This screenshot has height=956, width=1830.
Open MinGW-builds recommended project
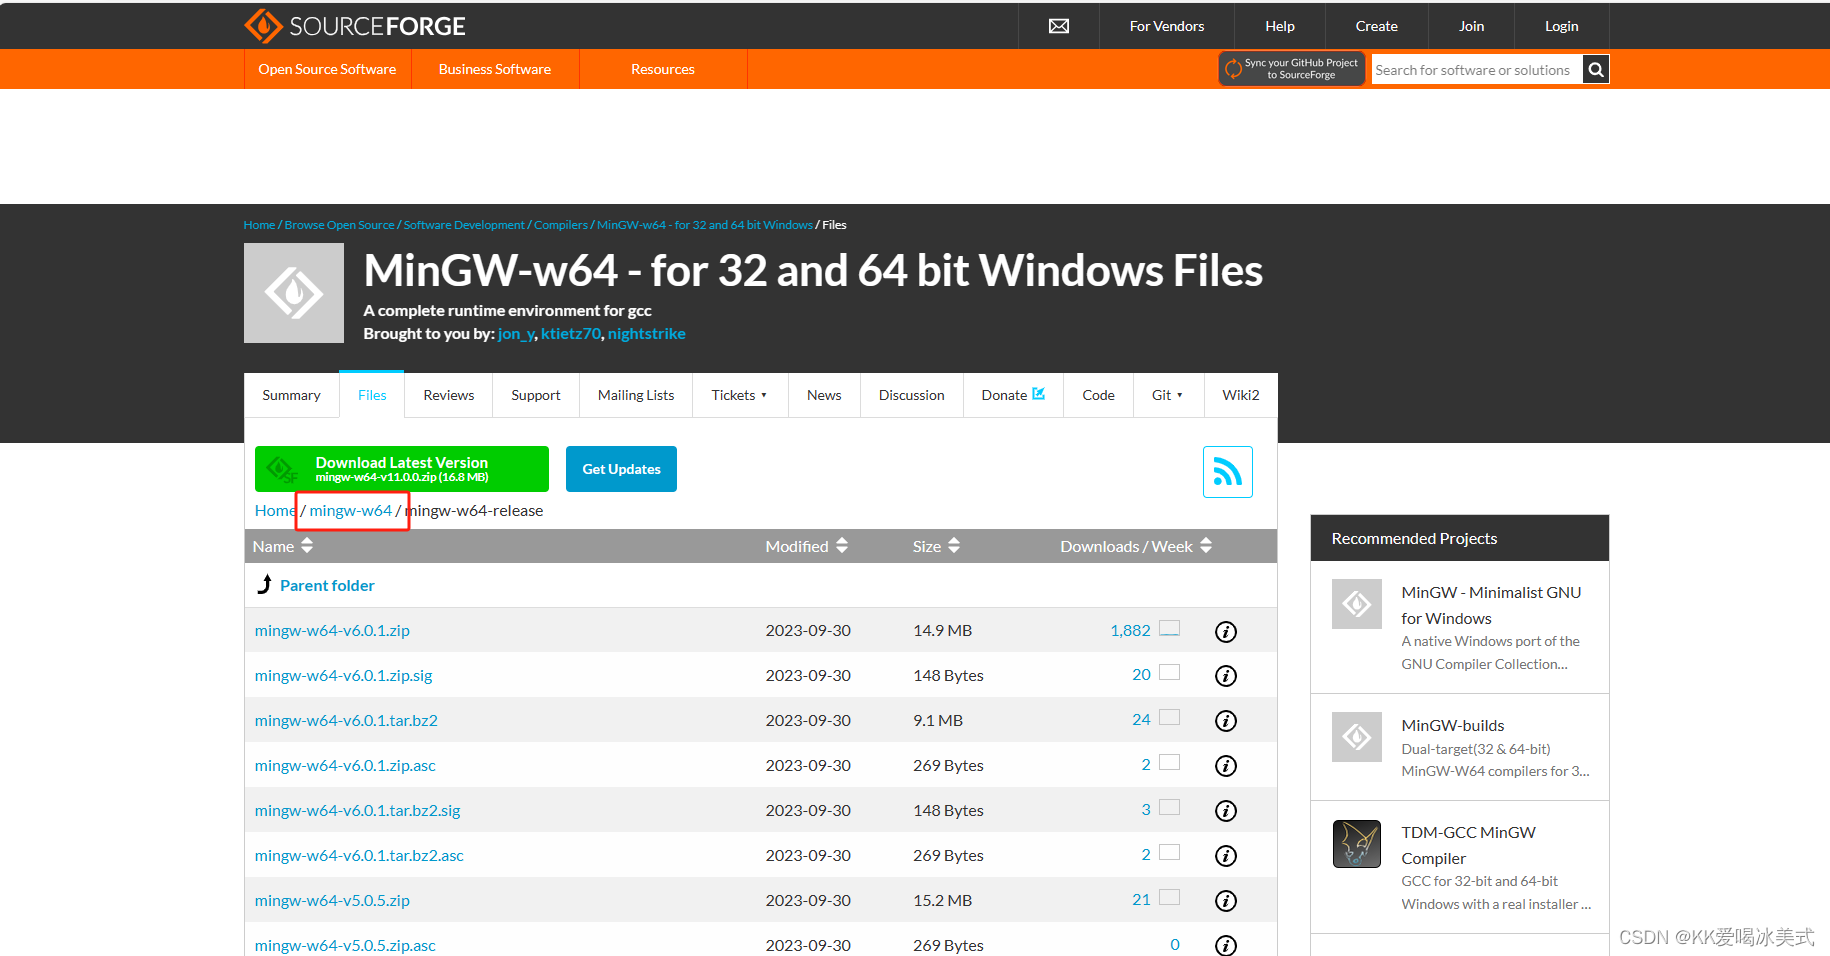click(1453, 726)
